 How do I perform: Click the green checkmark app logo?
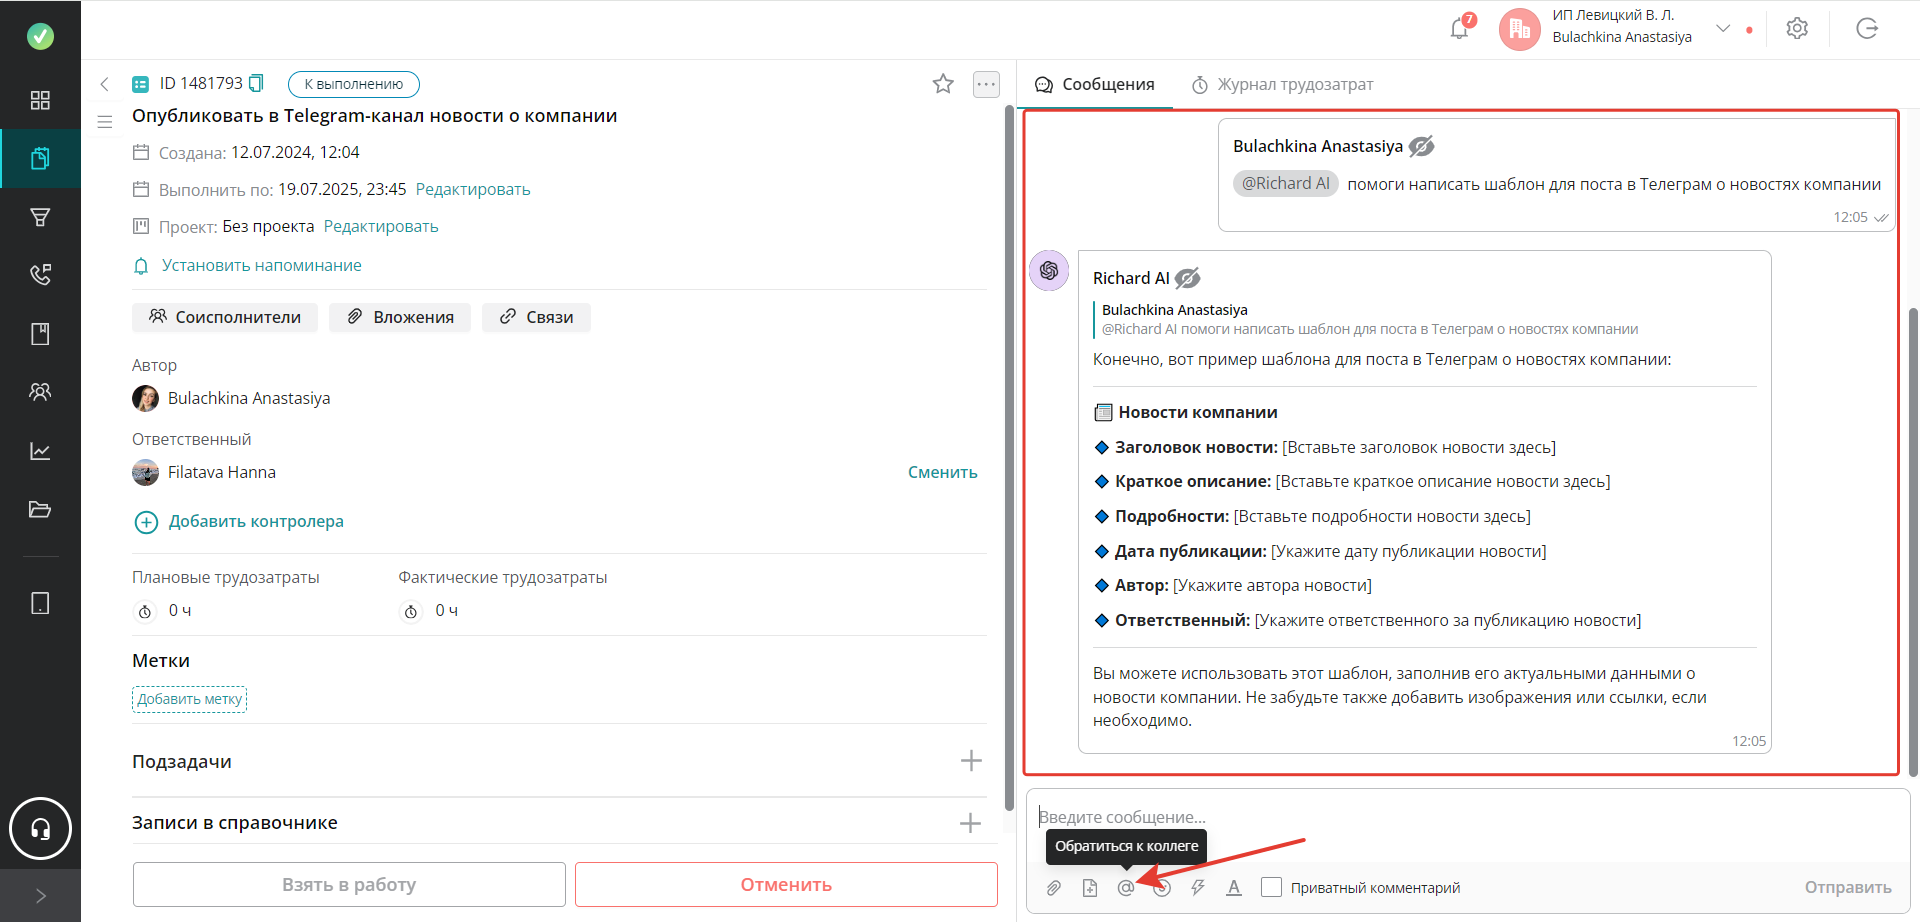pos(40,36)
